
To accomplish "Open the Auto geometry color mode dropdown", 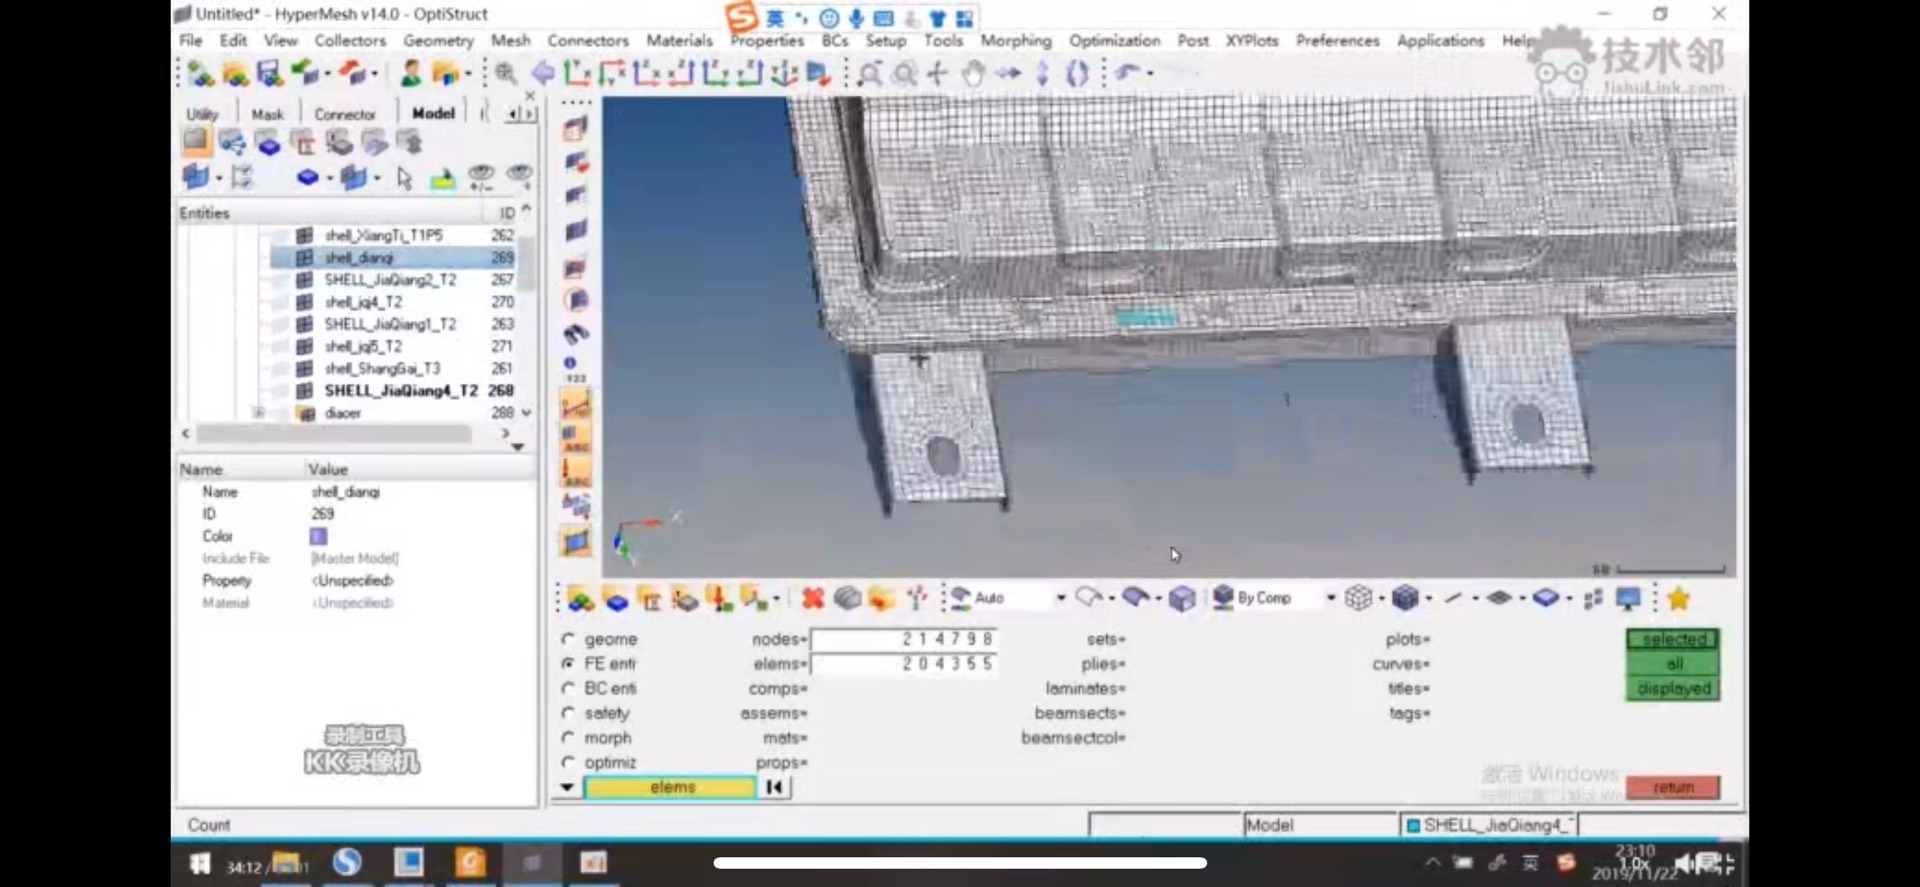I will [x=1060, y=598].
